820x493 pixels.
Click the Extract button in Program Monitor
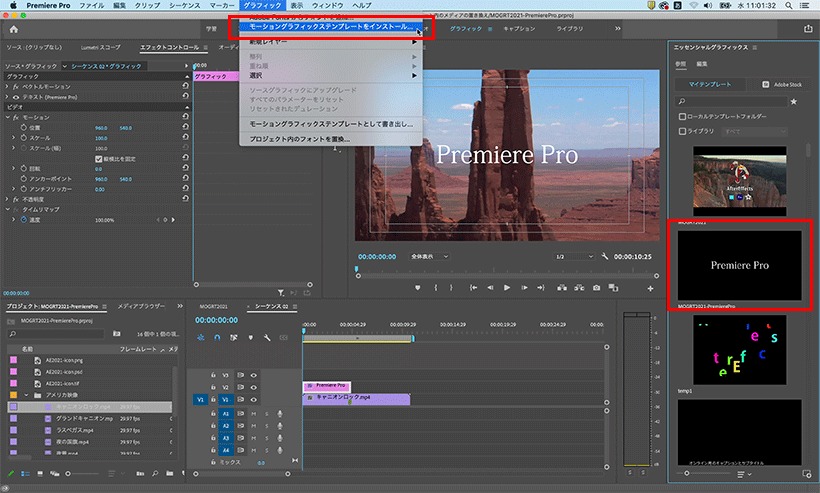[x=579, y=288]
